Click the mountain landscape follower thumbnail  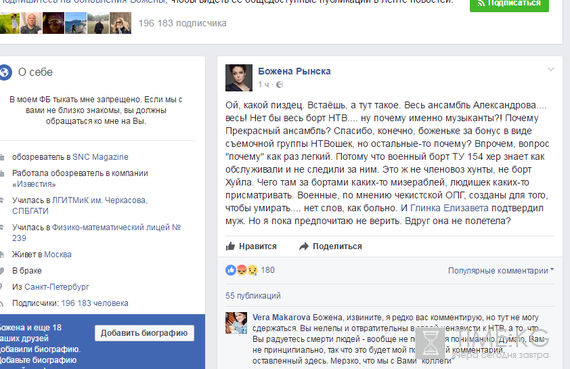(x=76, y=23)
